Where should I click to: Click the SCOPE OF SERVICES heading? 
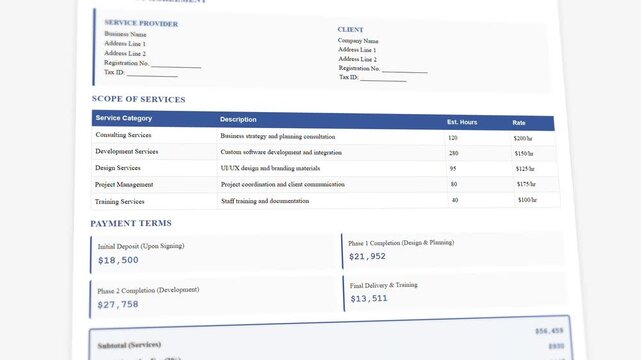click(139, 99)
